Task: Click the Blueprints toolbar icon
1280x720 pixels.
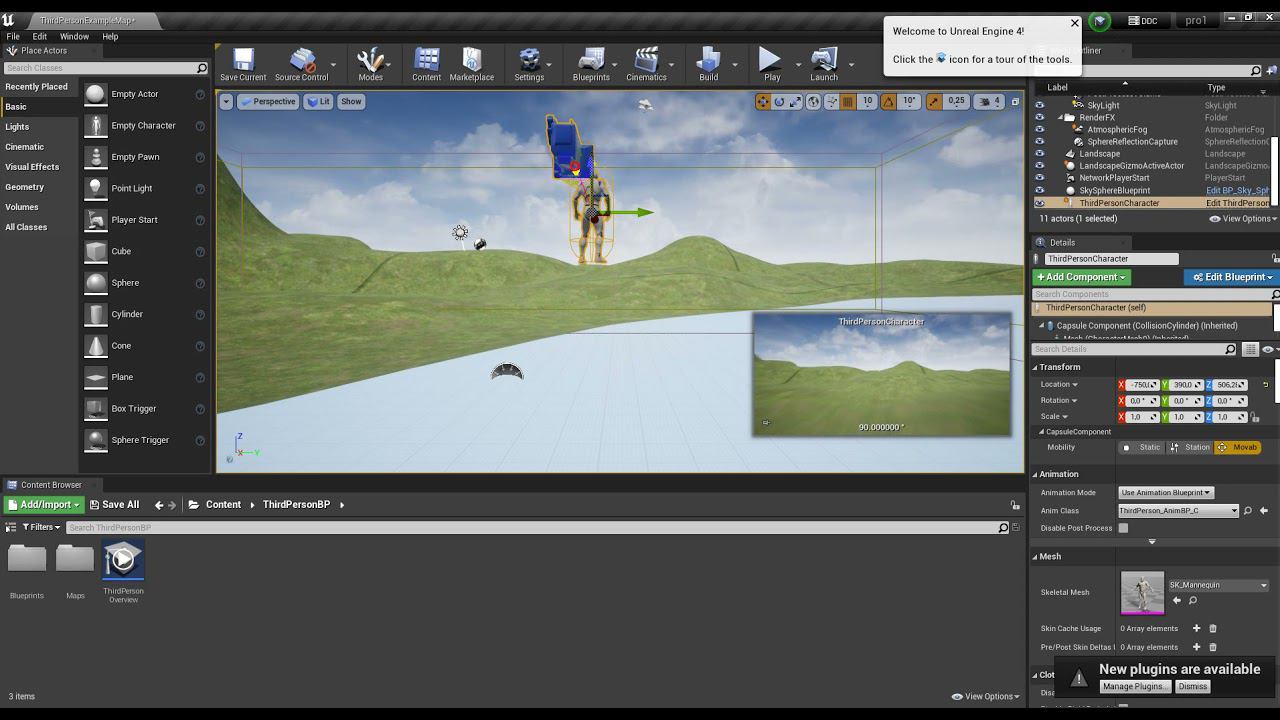Action: (x=590, y=63)
